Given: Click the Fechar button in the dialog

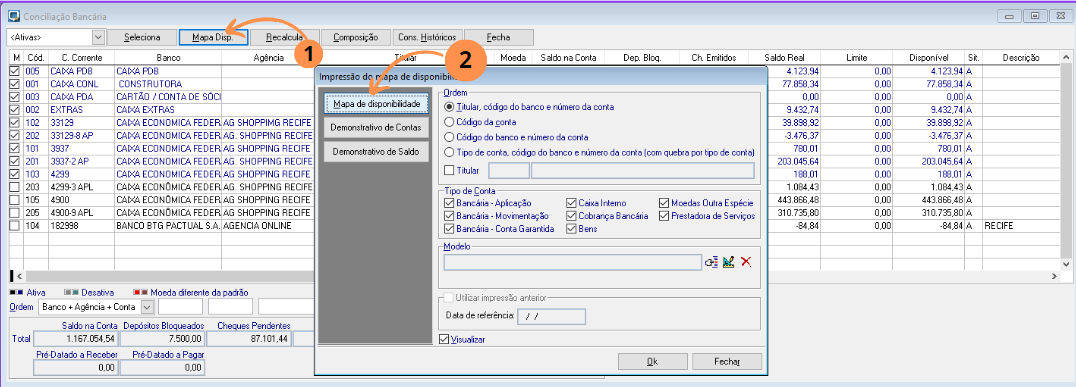Looking at the screenshot, I should click(x=727, y=362).
